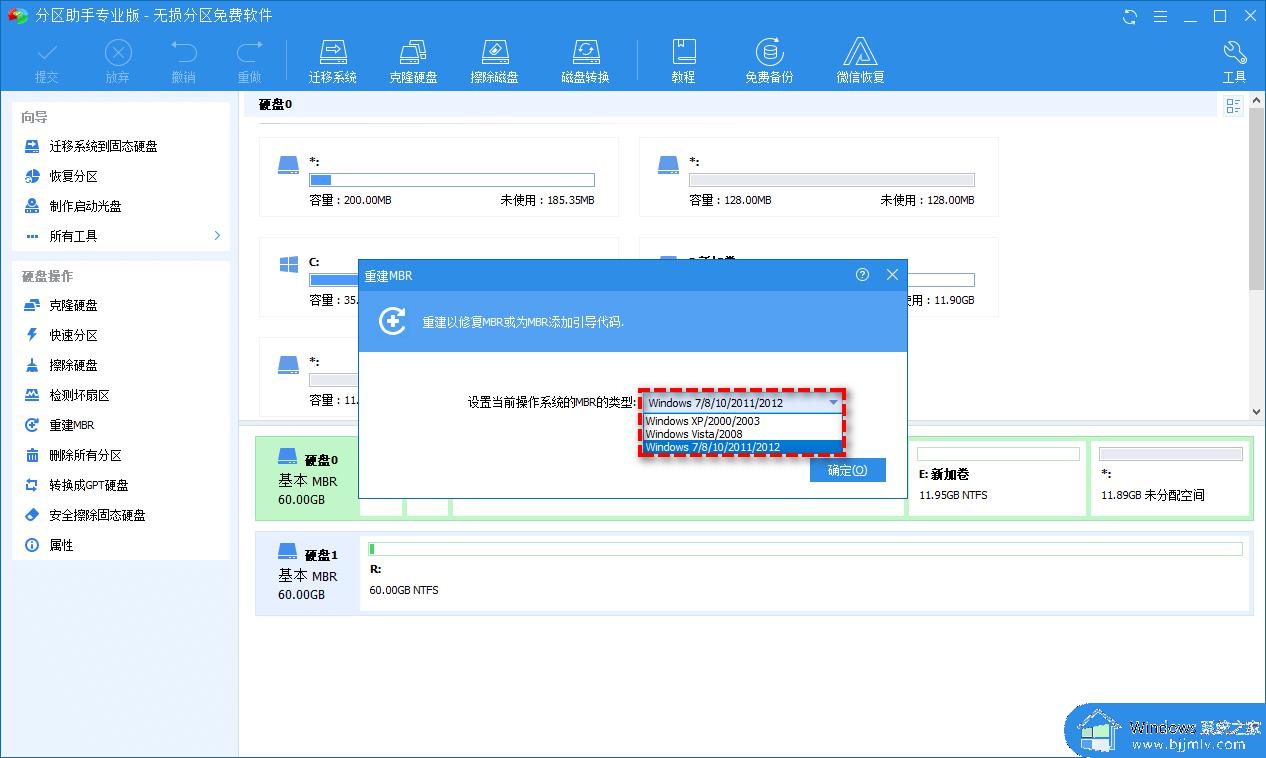1266x758 pixels.
Task: Select E: 新加卷 11.95GB NTFS block
Action: [997, 478]
